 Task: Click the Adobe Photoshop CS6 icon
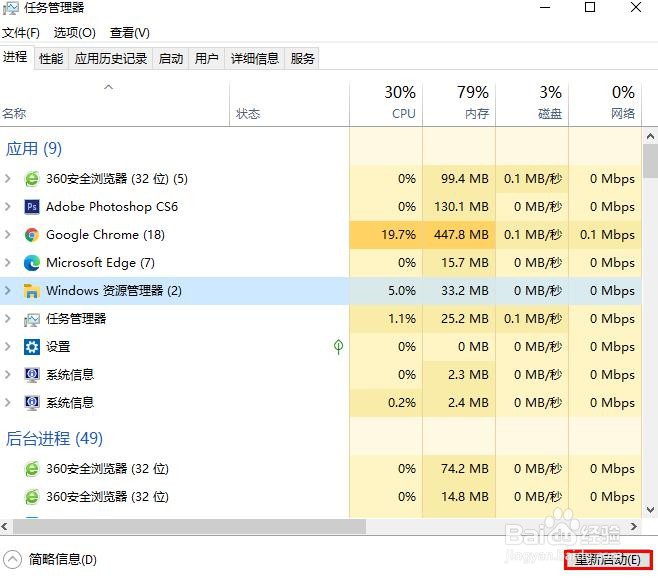[x=32, y=207]
